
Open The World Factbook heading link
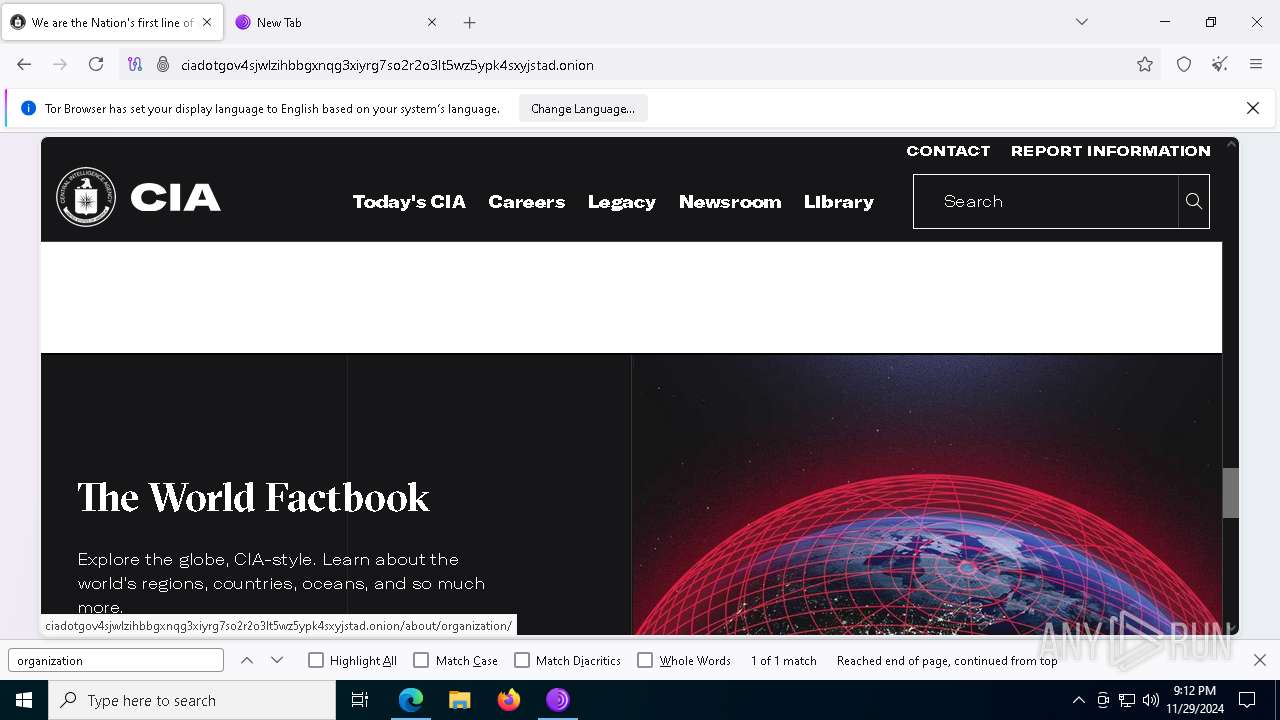click(254, 498)
